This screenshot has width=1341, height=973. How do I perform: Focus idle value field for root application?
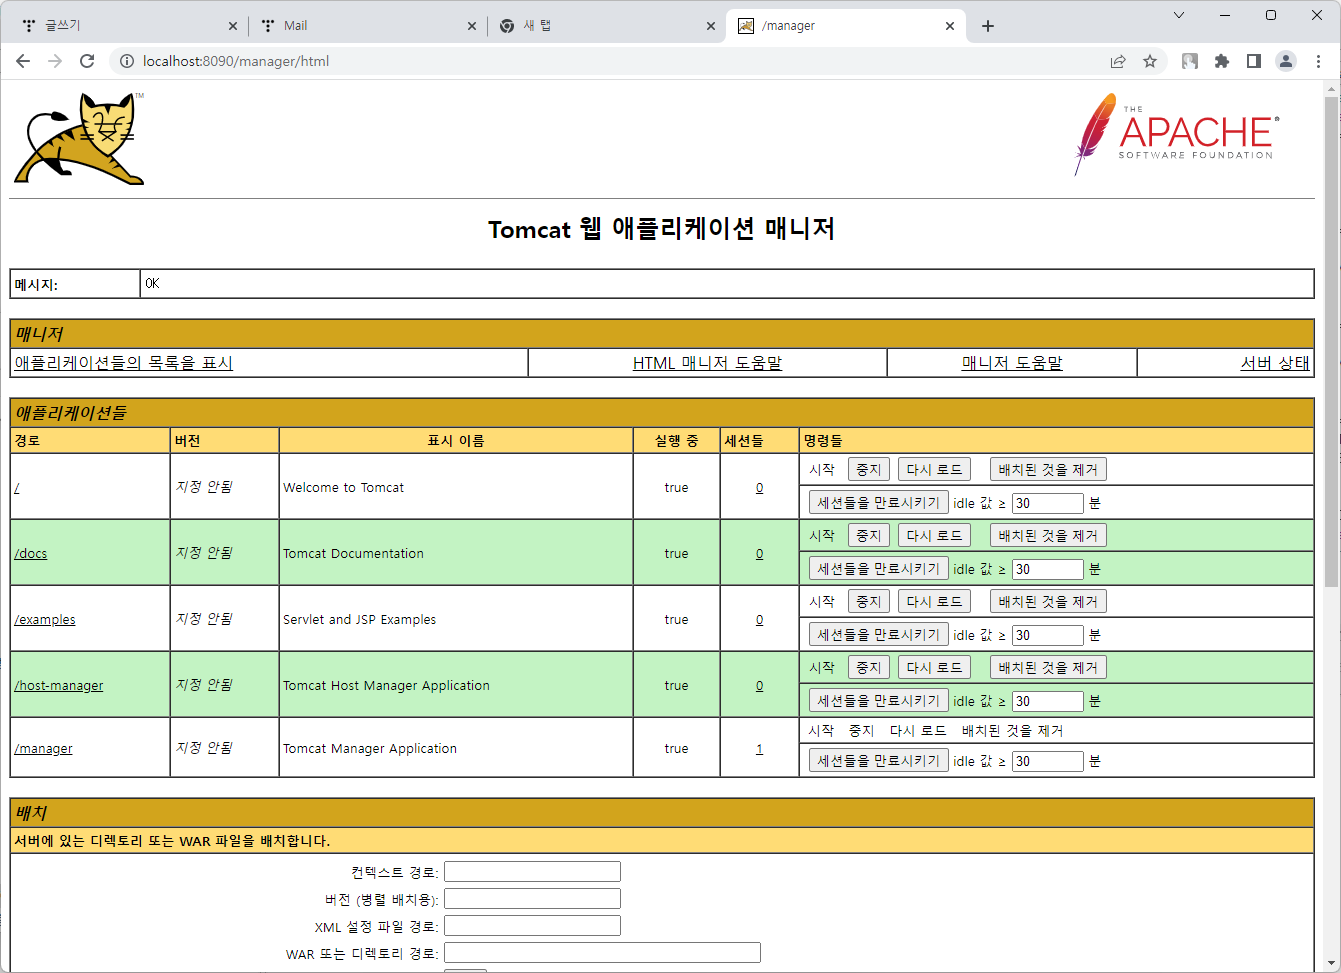(1048, 503)
